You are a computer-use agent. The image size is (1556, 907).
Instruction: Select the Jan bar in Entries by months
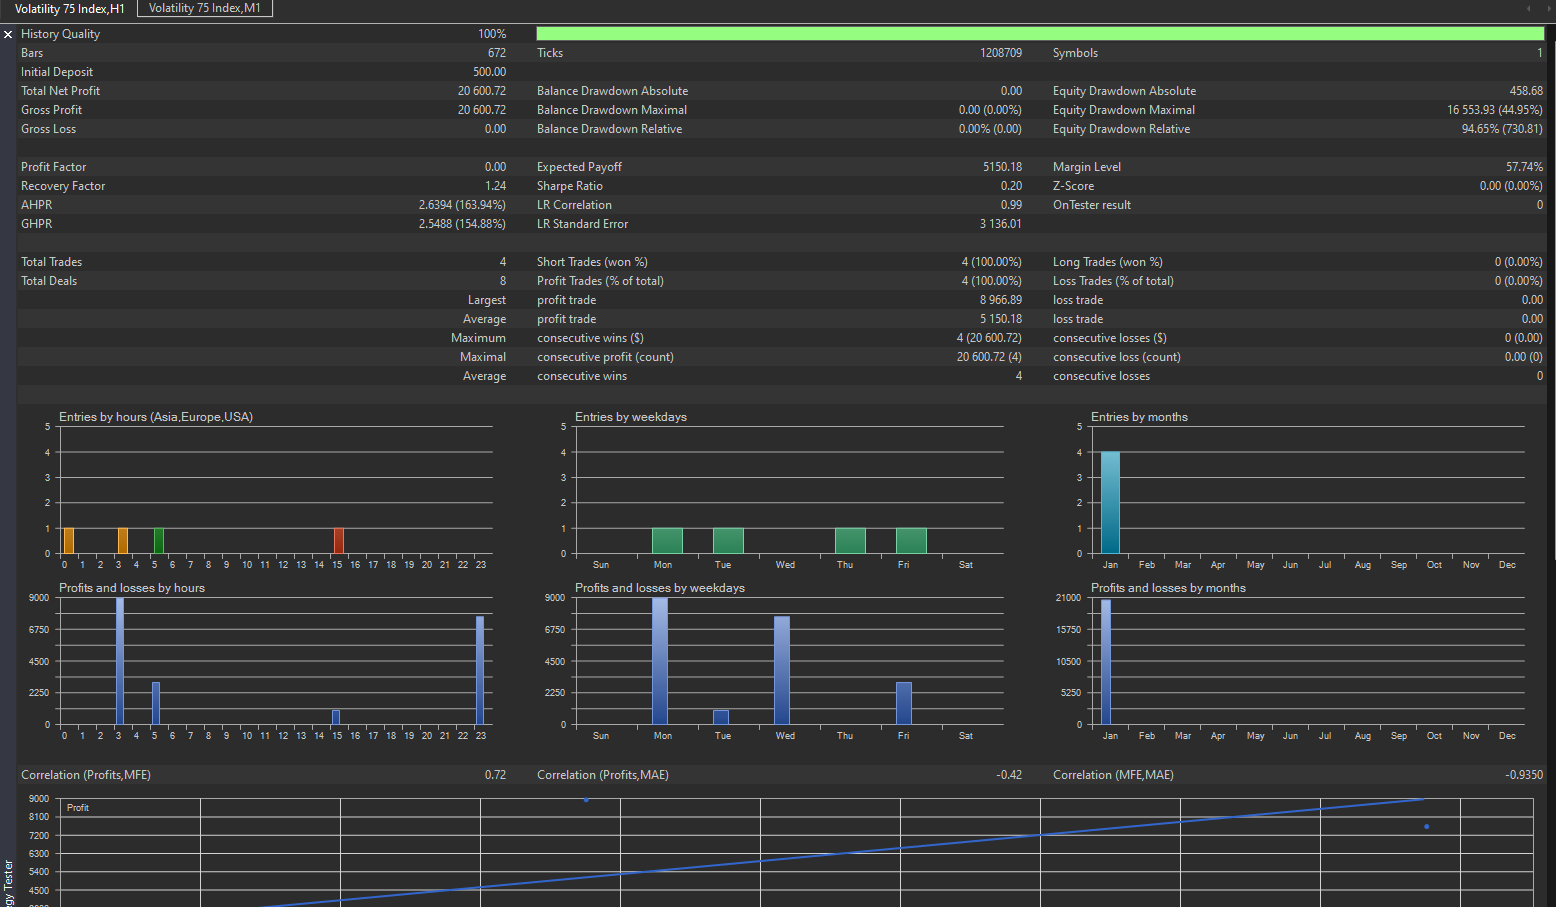pos(1110,502)
